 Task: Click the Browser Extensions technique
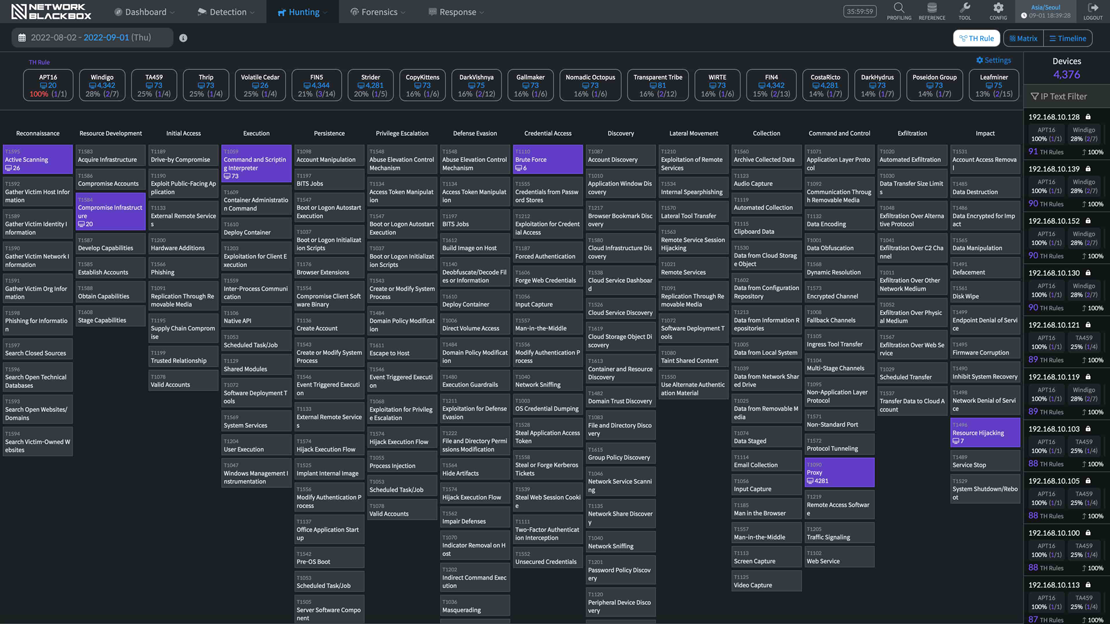329,268
